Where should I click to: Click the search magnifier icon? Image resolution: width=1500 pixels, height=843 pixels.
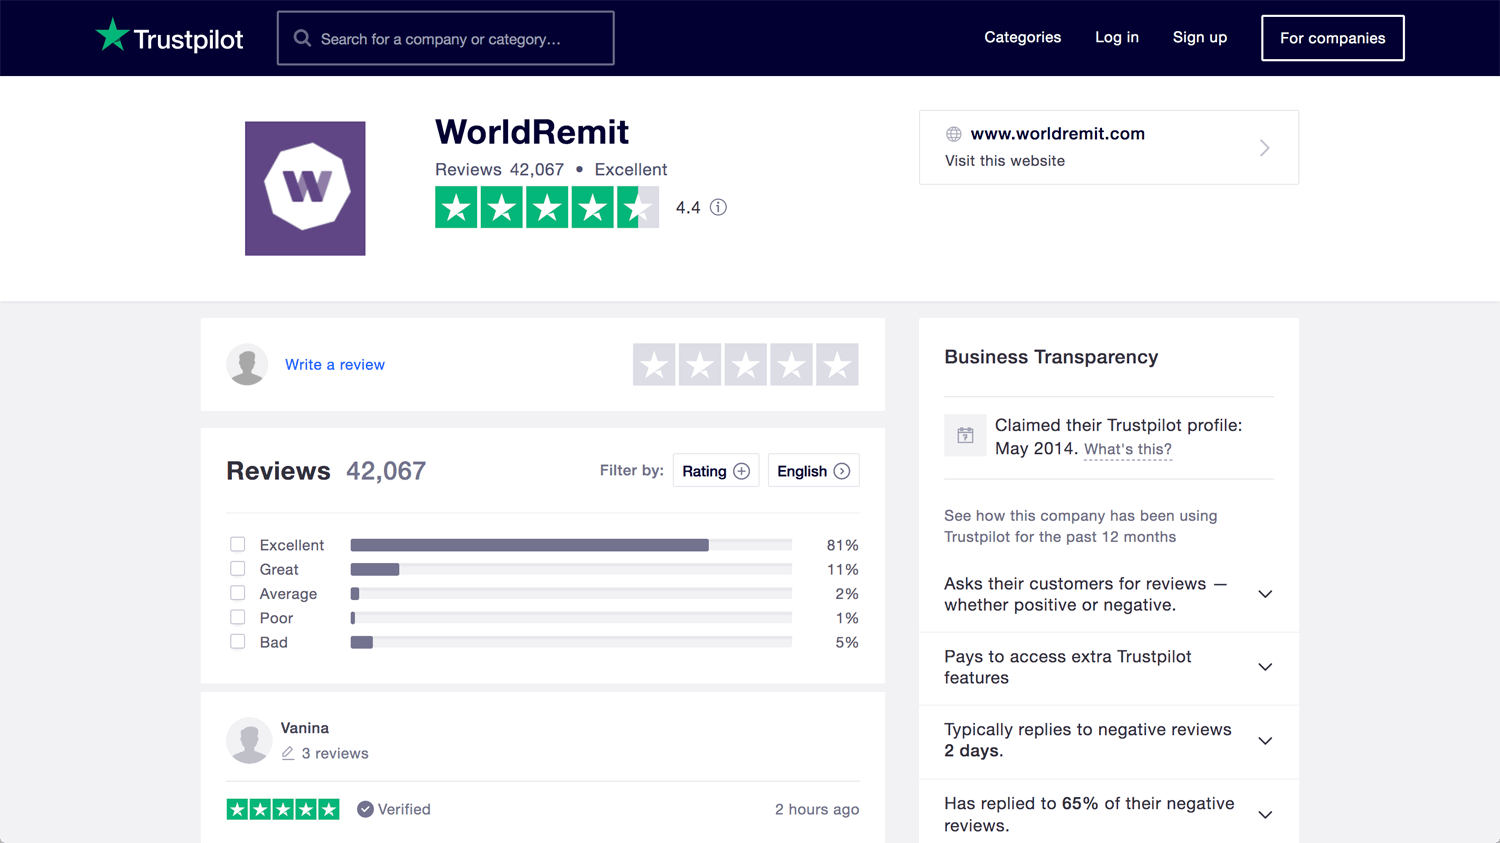tap(302, 38)
